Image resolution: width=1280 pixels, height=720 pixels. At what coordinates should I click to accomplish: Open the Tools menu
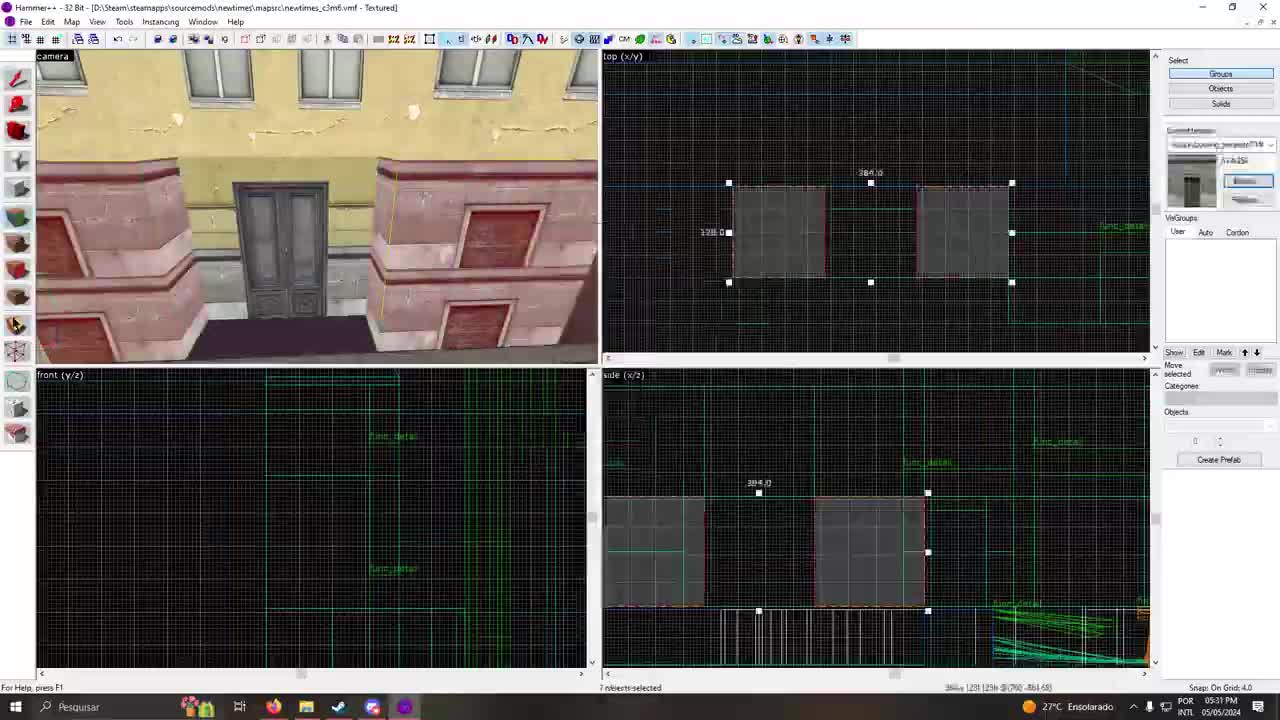(124, 21)
